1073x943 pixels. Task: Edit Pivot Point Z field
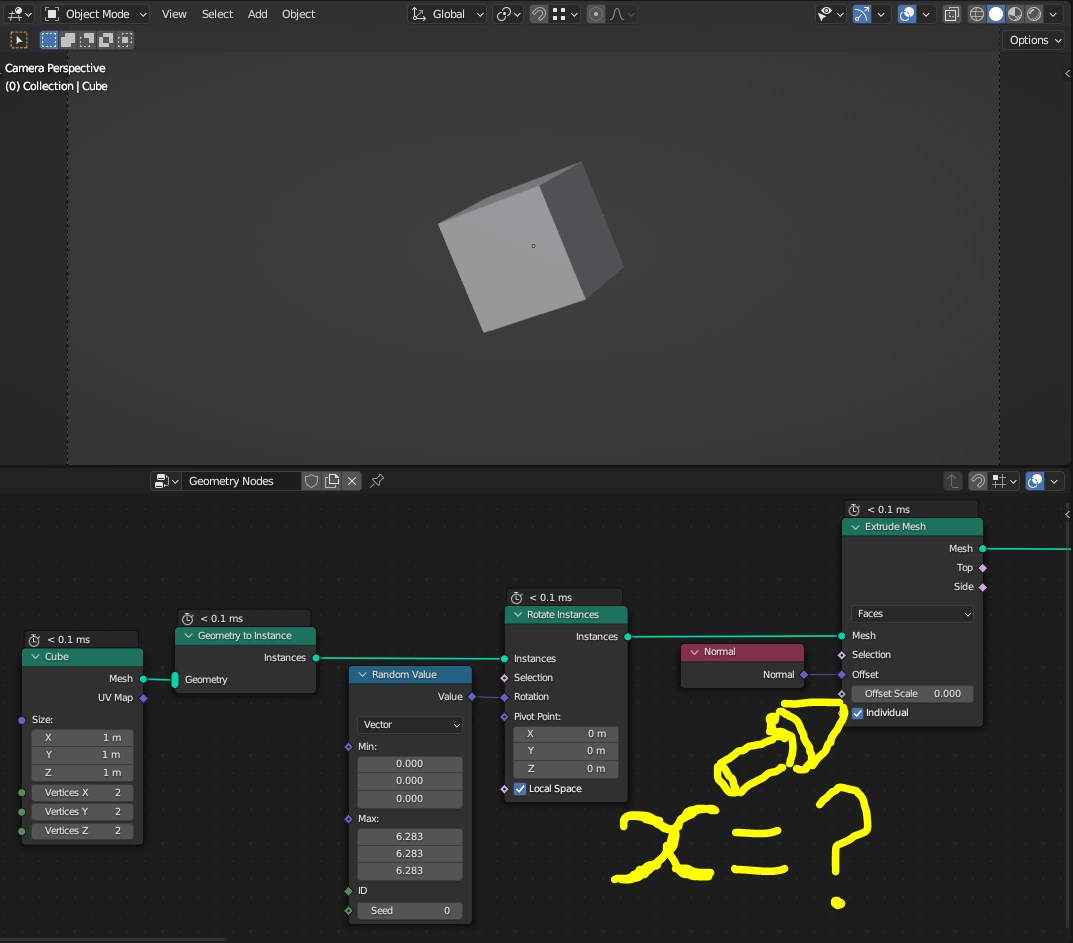tap(566, 768)
